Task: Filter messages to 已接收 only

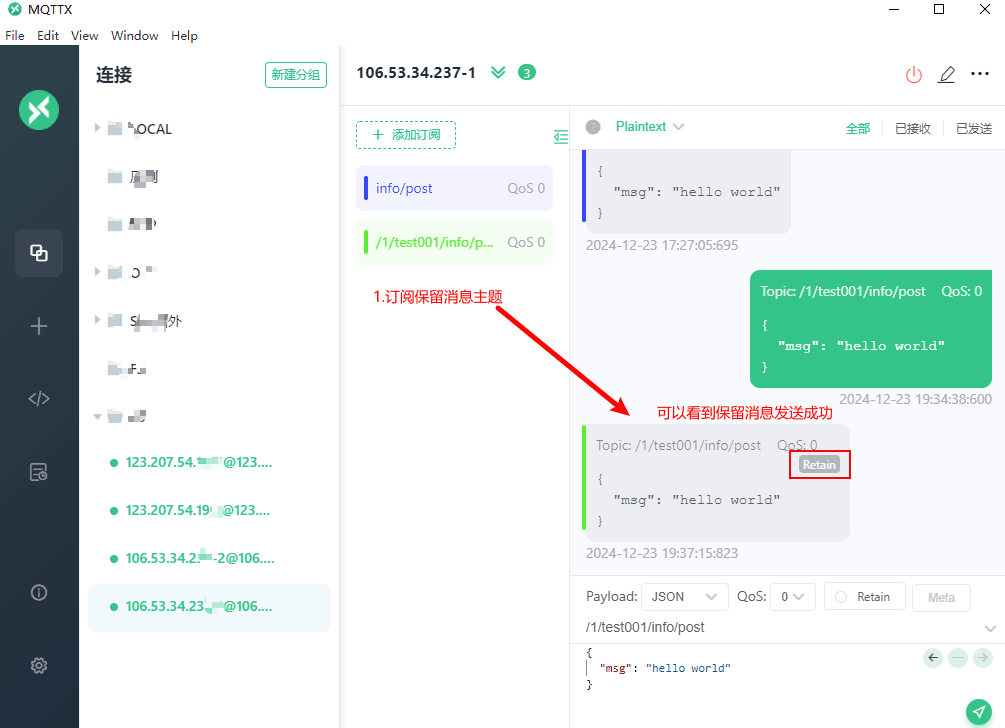Action: [913, 128]
